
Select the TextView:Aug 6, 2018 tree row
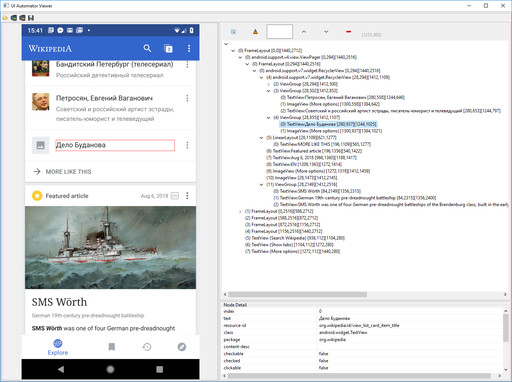click(311, 158)
